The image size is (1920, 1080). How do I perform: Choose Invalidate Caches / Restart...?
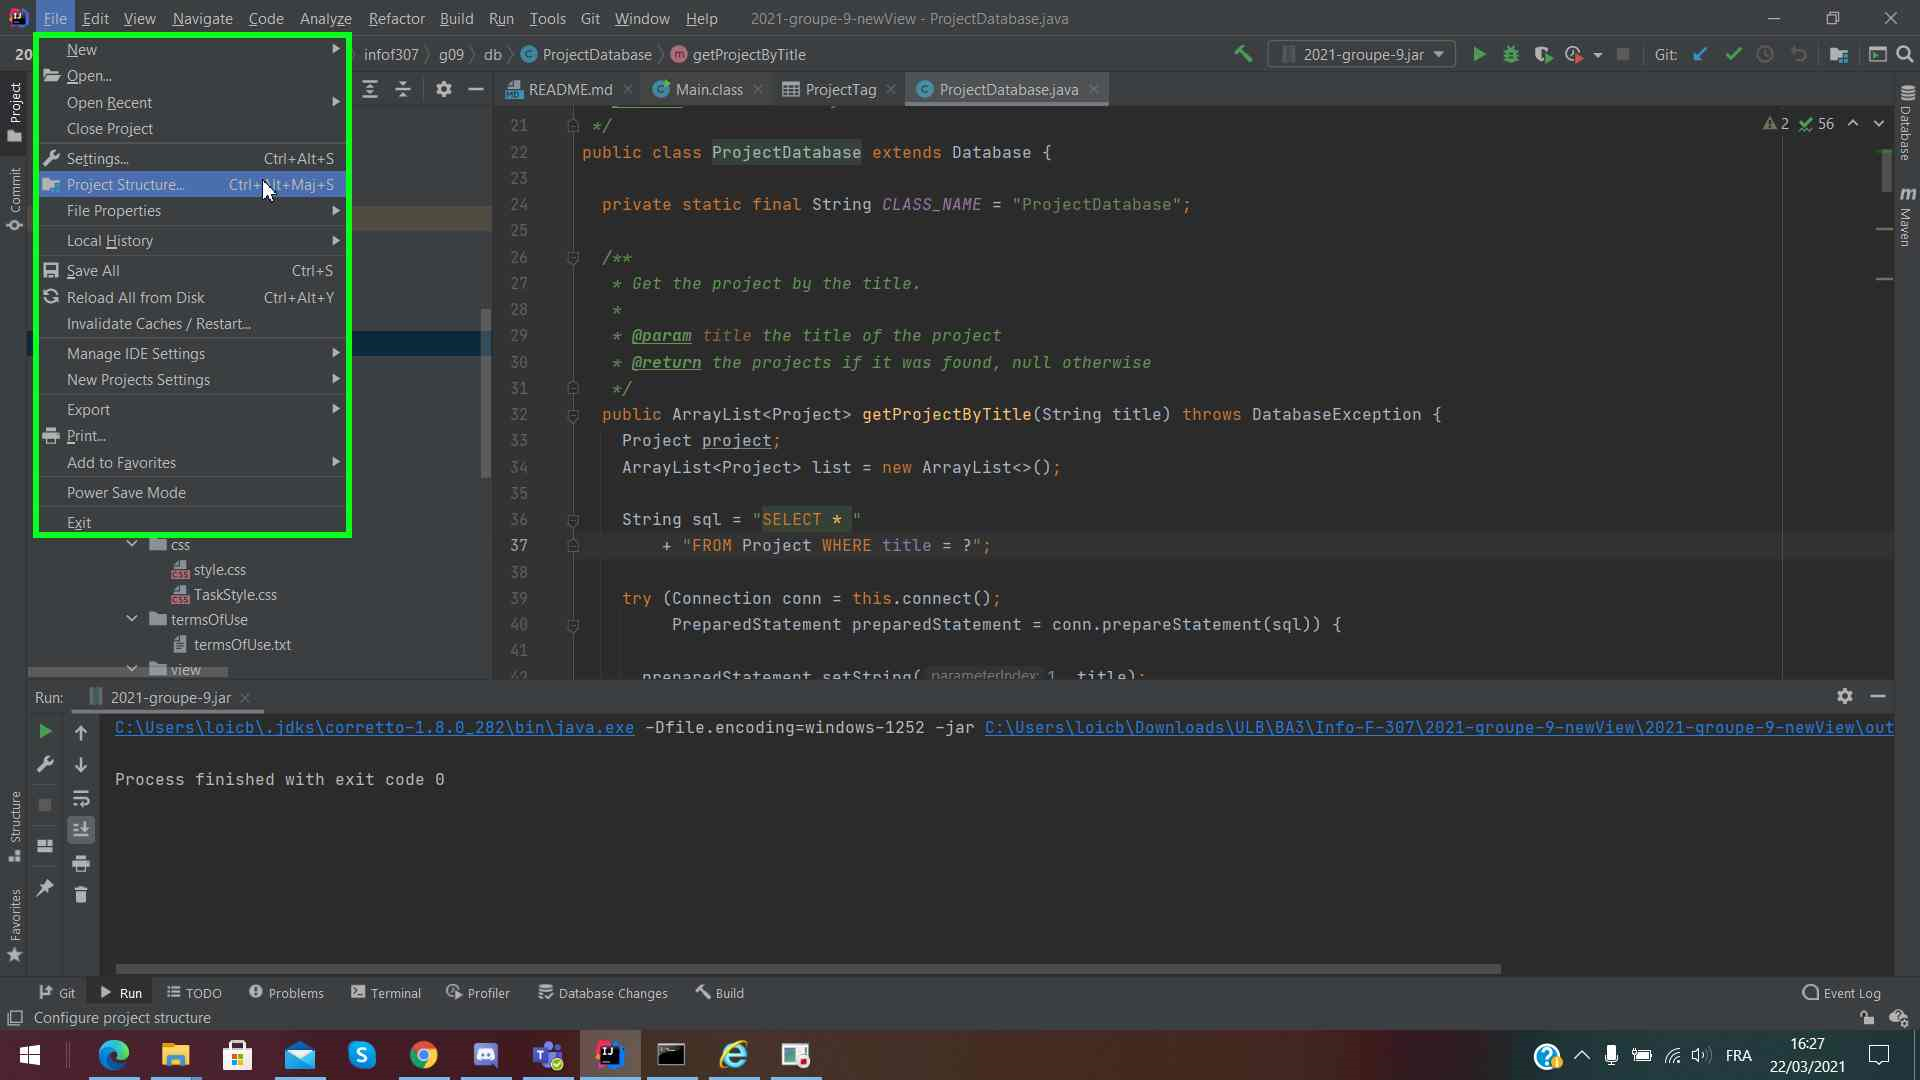click(193, 324)
